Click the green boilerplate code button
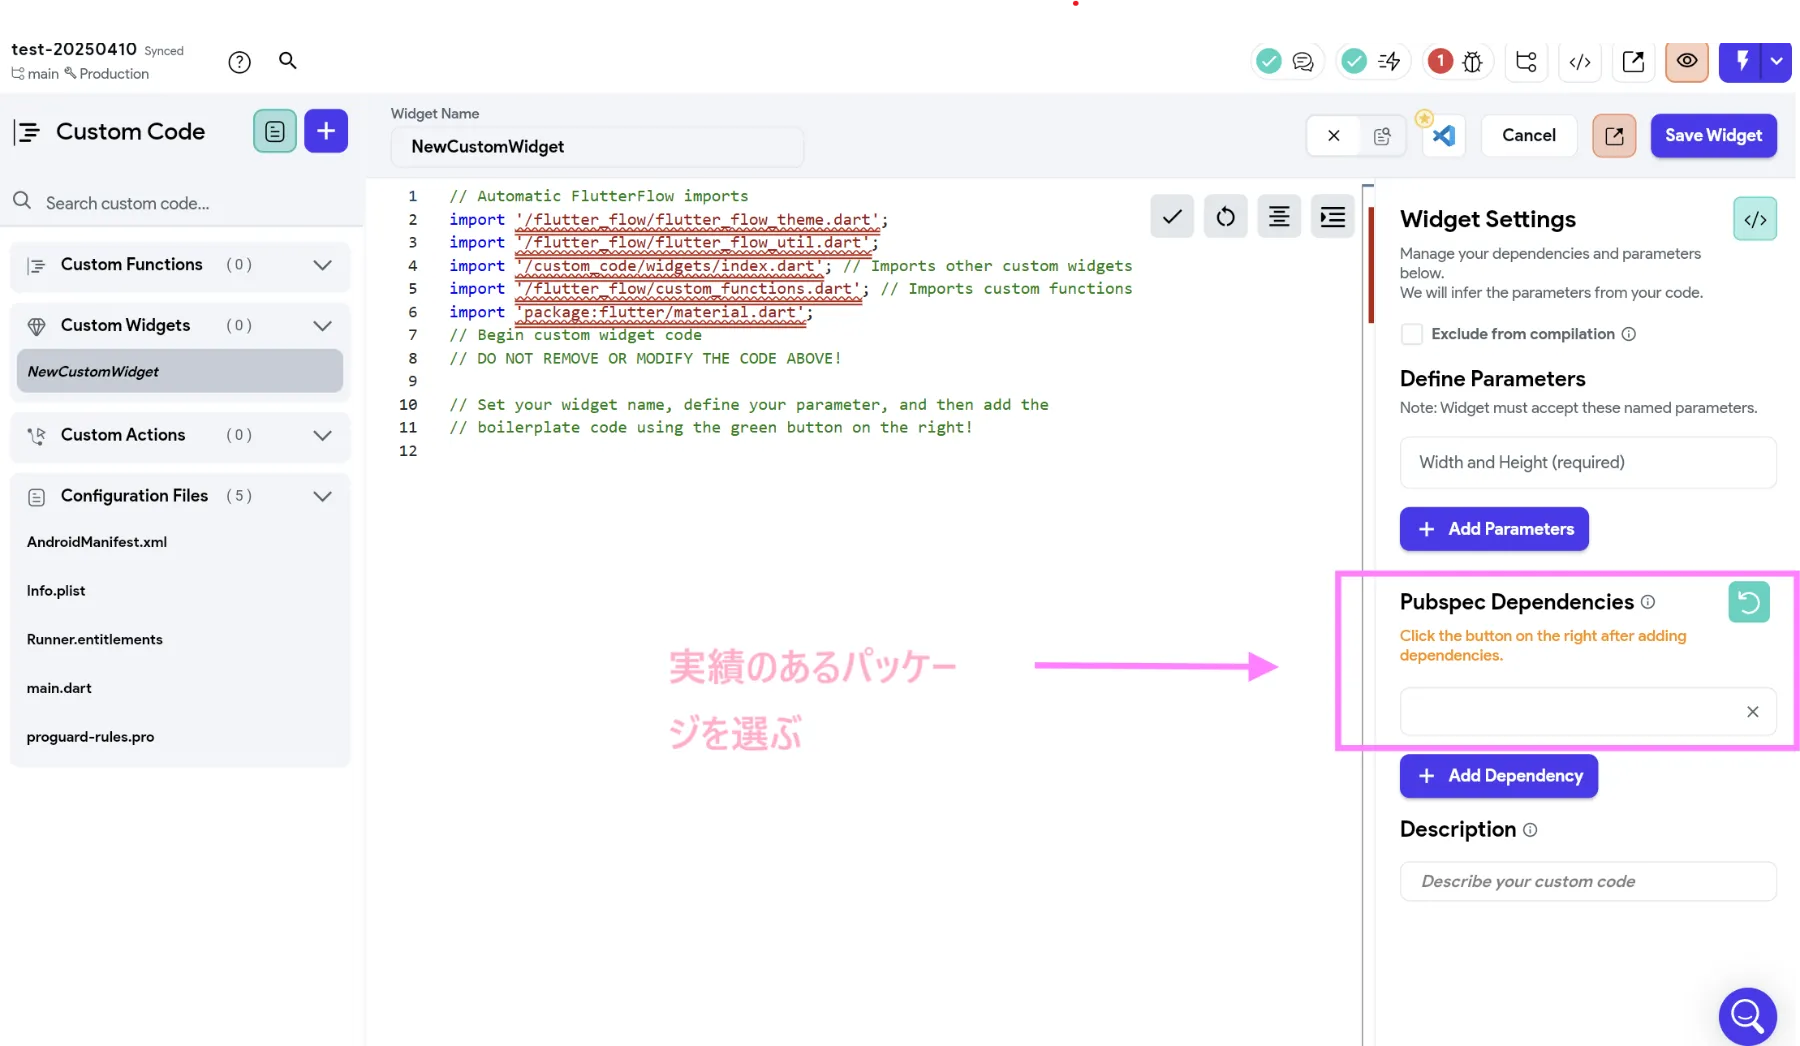The height and width of the screenshot is (1046, 1800). coord(1755,219)
